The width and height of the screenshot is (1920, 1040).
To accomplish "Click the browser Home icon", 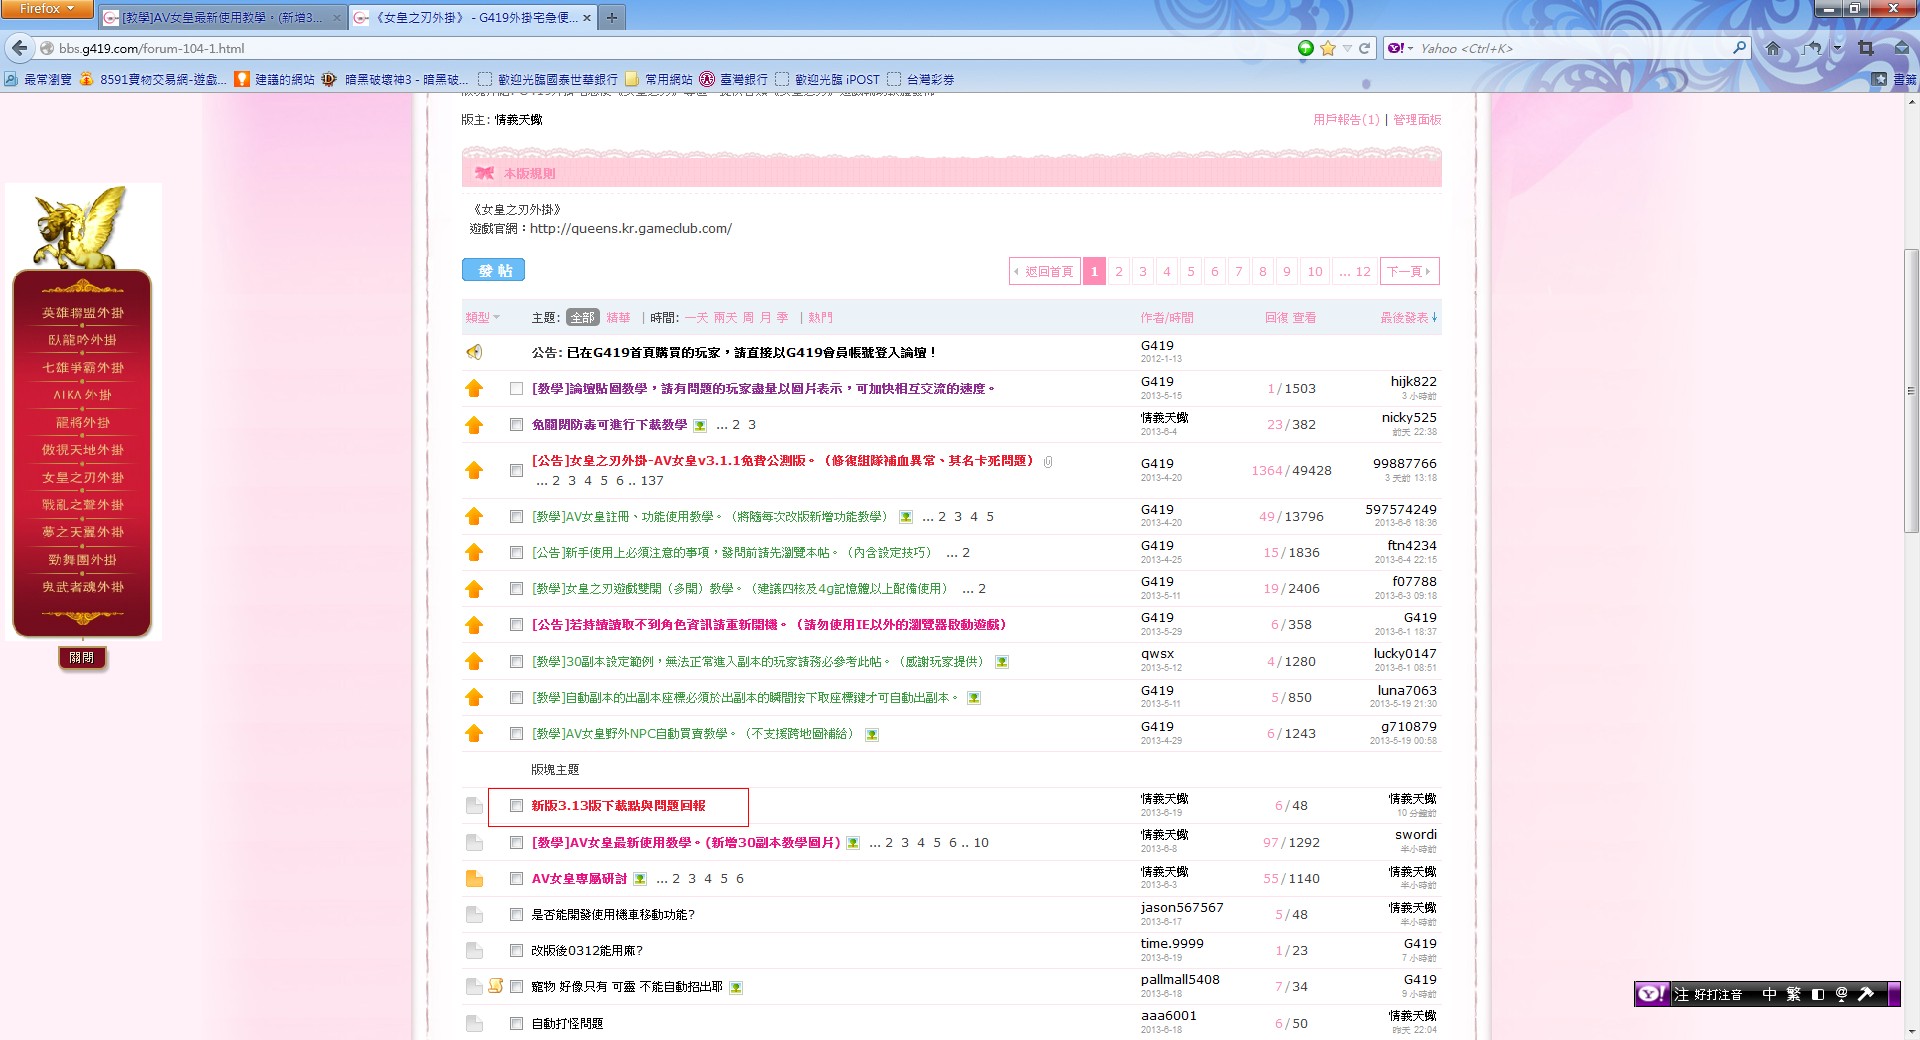I will click(x=1773, y=48).
